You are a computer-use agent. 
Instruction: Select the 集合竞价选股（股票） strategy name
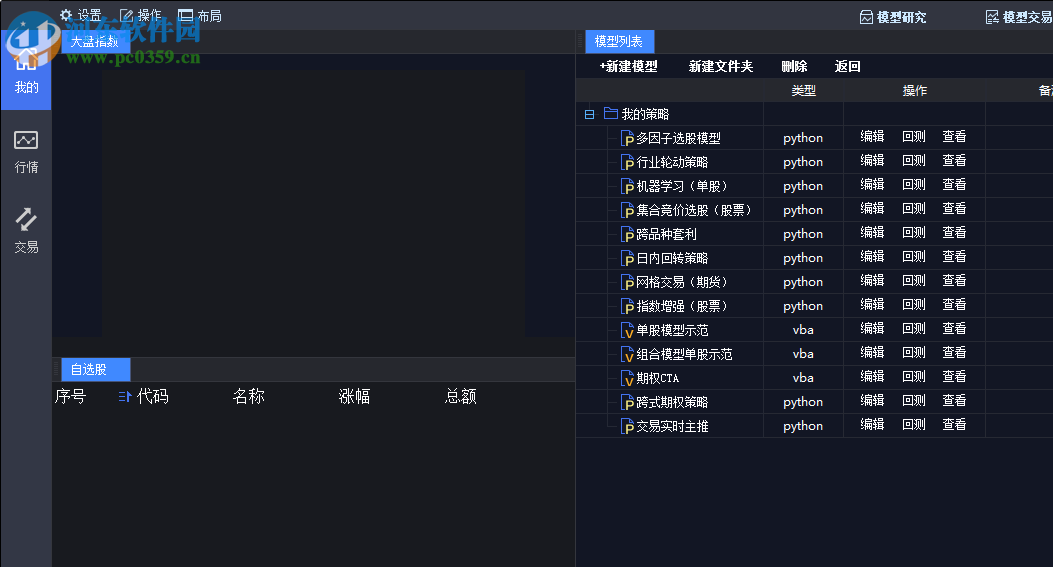coord(693,210)
